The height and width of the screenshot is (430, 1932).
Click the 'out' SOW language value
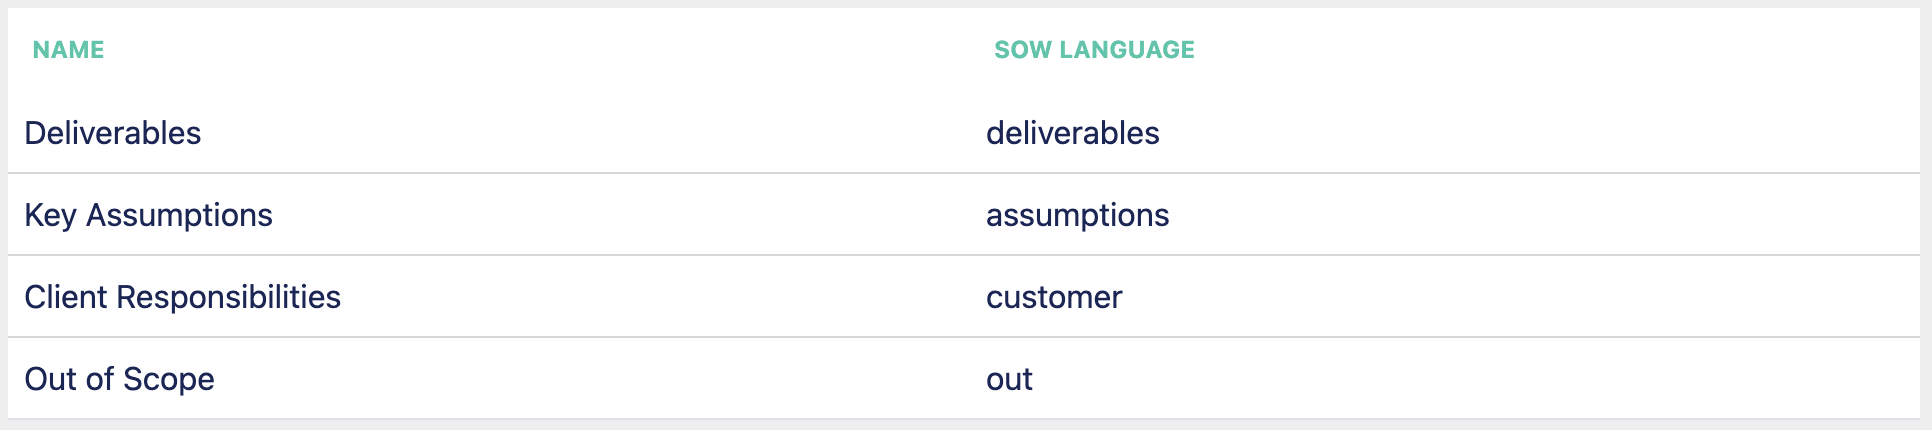click(1009, 379)
